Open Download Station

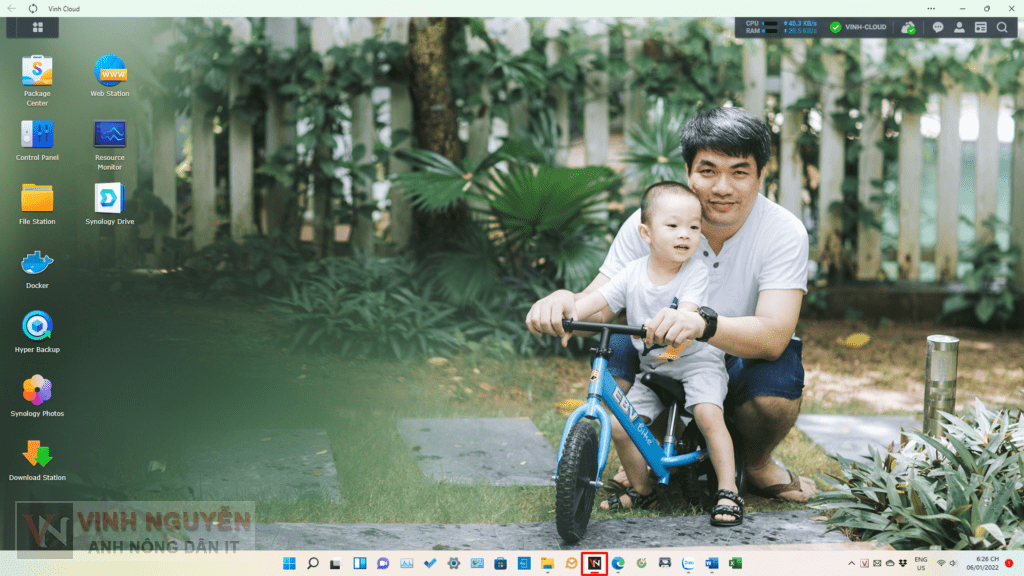pos(37,455)
